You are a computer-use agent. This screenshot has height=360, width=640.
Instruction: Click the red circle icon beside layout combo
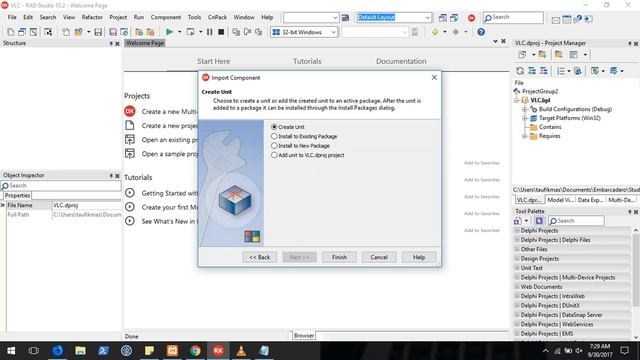(x=471, y=18)
